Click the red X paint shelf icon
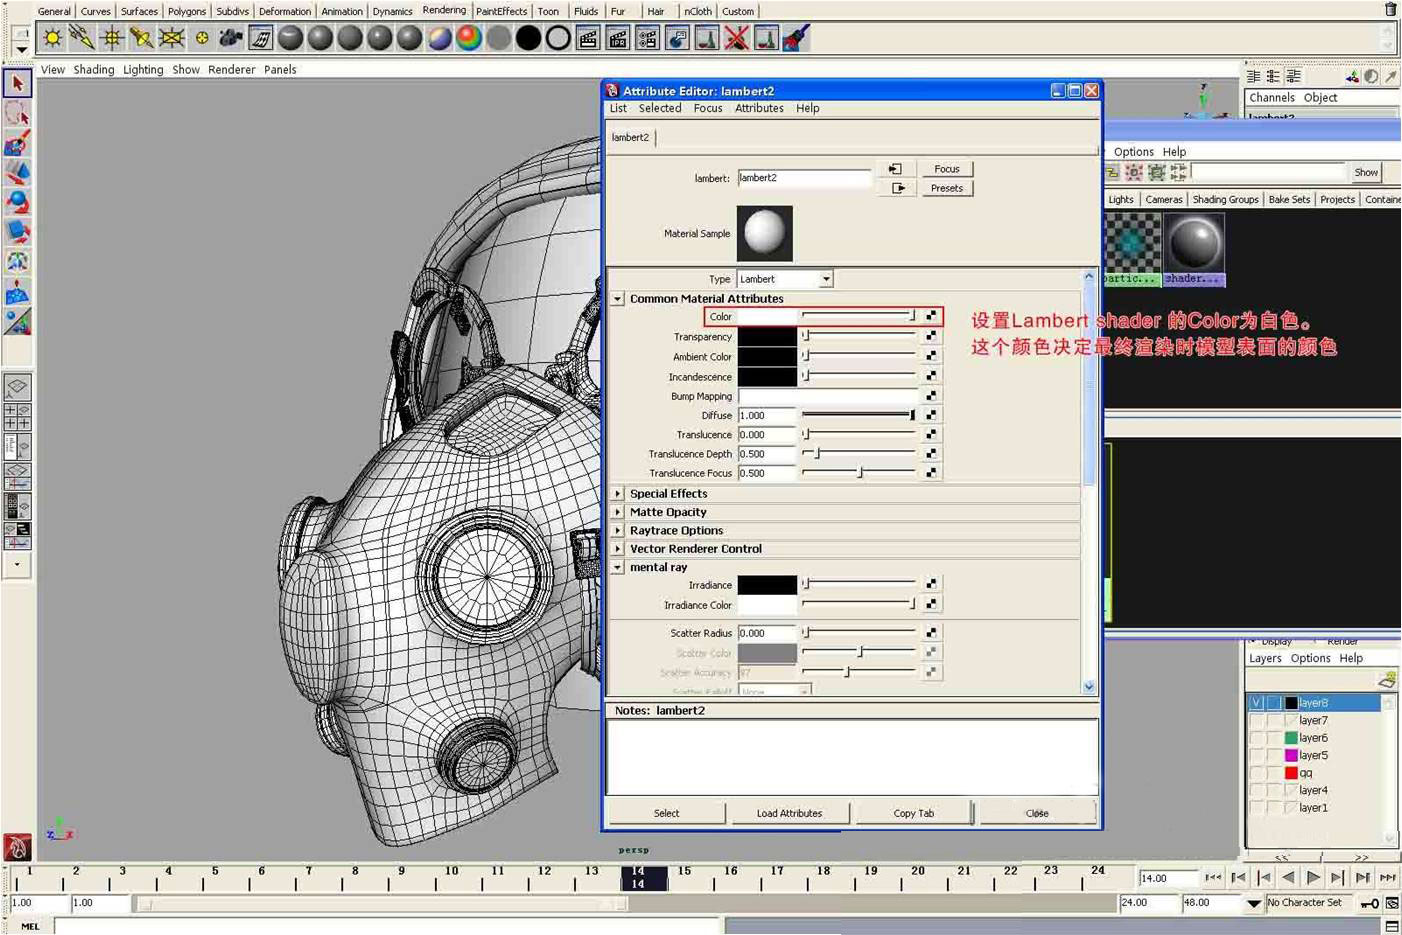 [x=737, y=39]
